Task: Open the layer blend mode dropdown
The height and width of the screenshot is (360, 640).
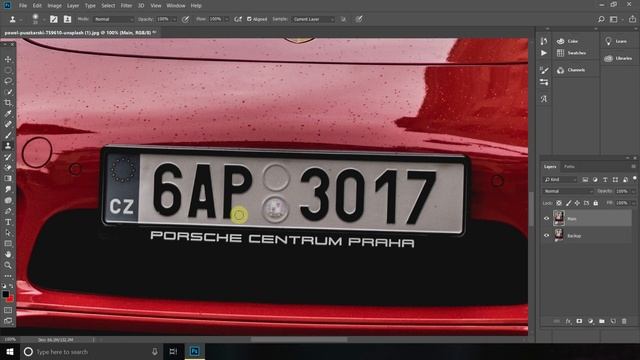Action: (x=568, y=191)
